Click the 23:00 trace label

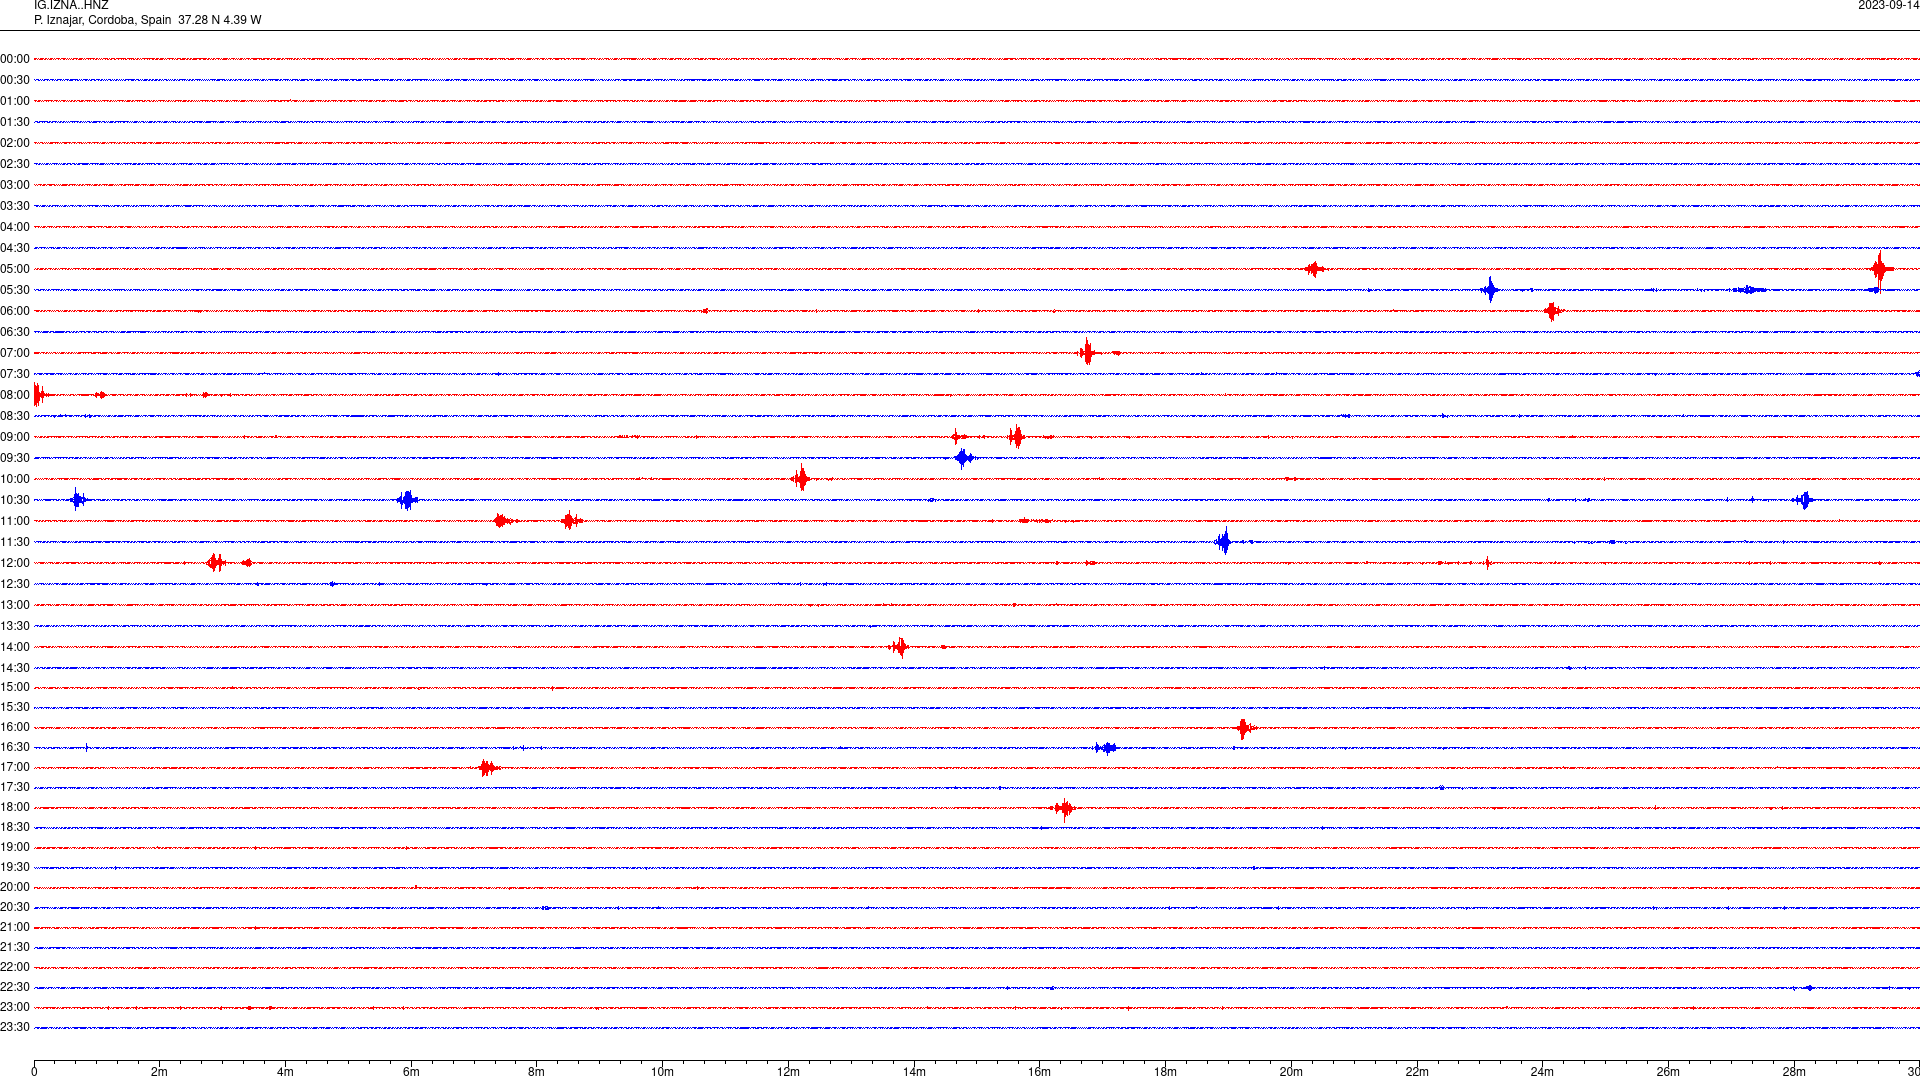point(15,1007)
